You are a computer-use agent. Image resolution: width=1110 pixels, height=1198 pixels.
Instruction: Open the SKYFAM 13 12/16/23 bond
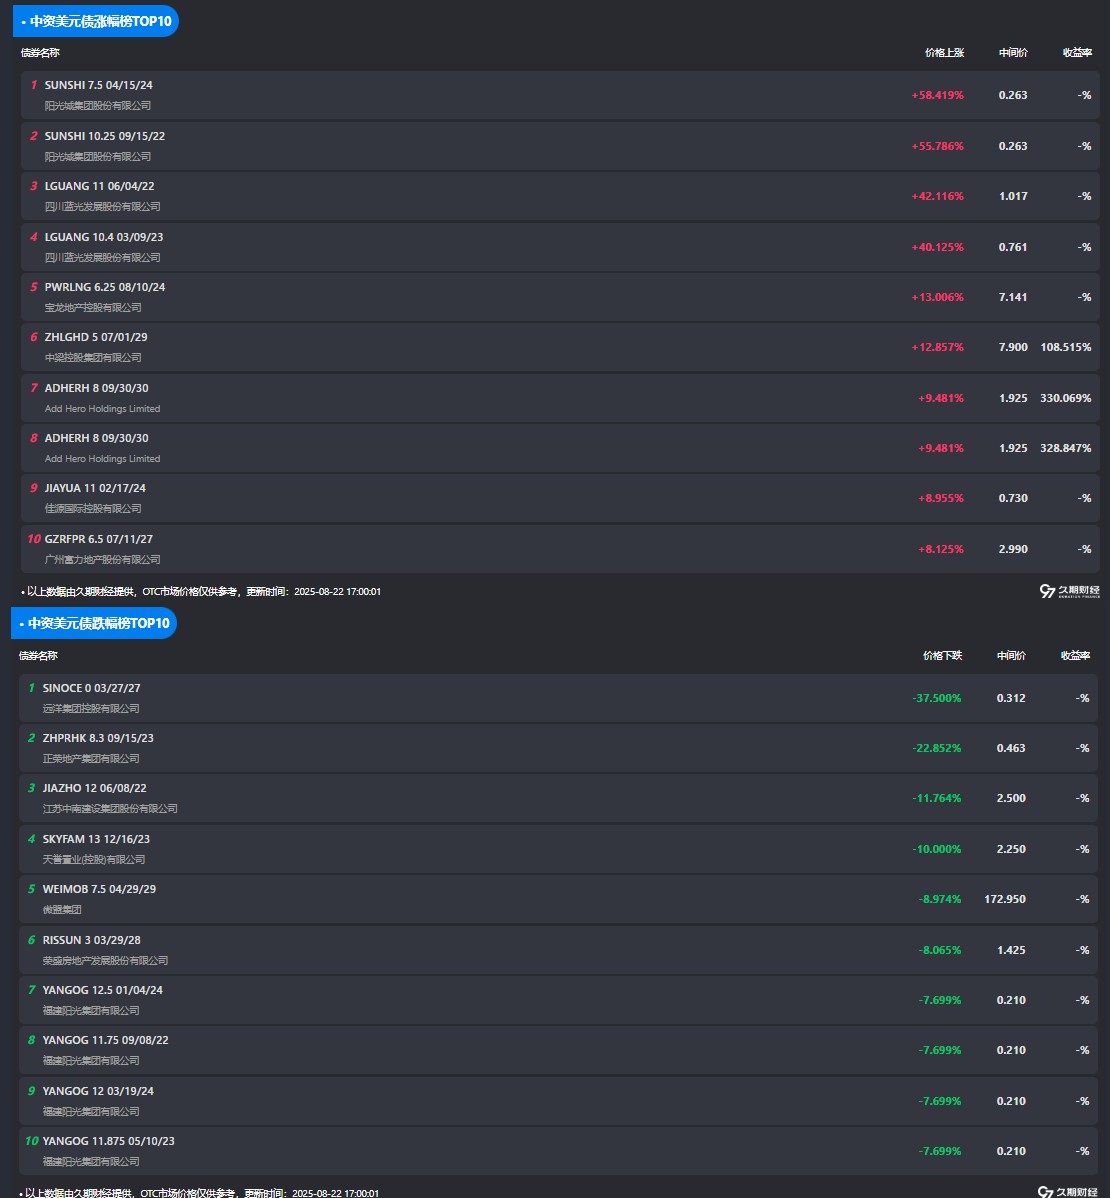(x=96, y=840)
